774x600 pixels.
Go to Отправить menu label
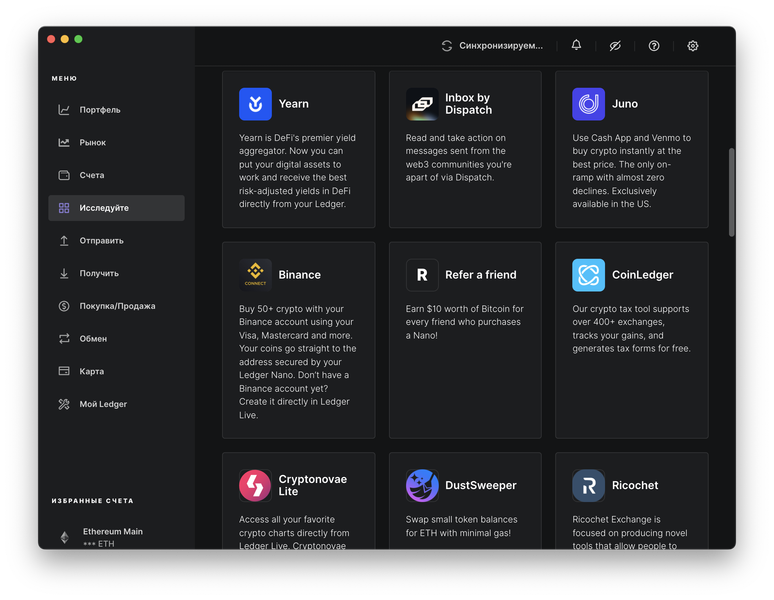pos(102,241)
